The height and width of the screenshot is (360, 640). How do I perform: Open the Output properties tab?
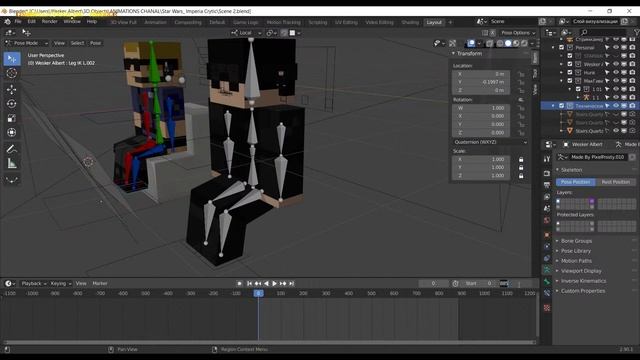point(547,185)
